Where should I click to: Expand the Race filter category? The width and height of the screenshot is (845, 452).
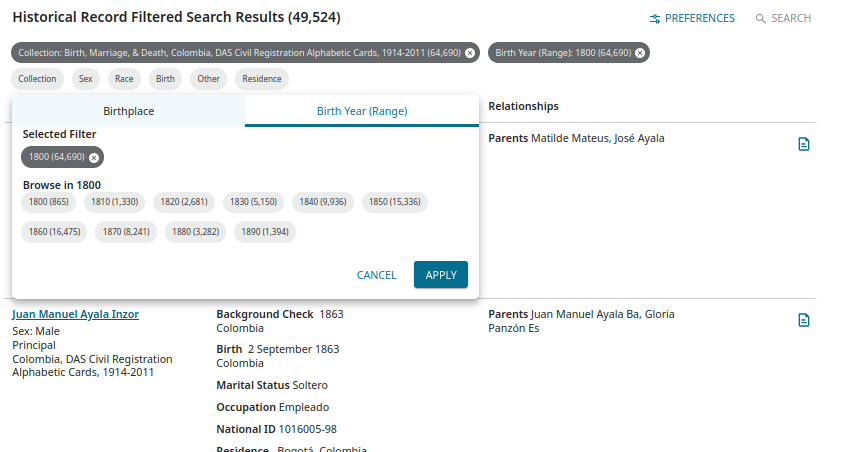click(x=124, y=79)
